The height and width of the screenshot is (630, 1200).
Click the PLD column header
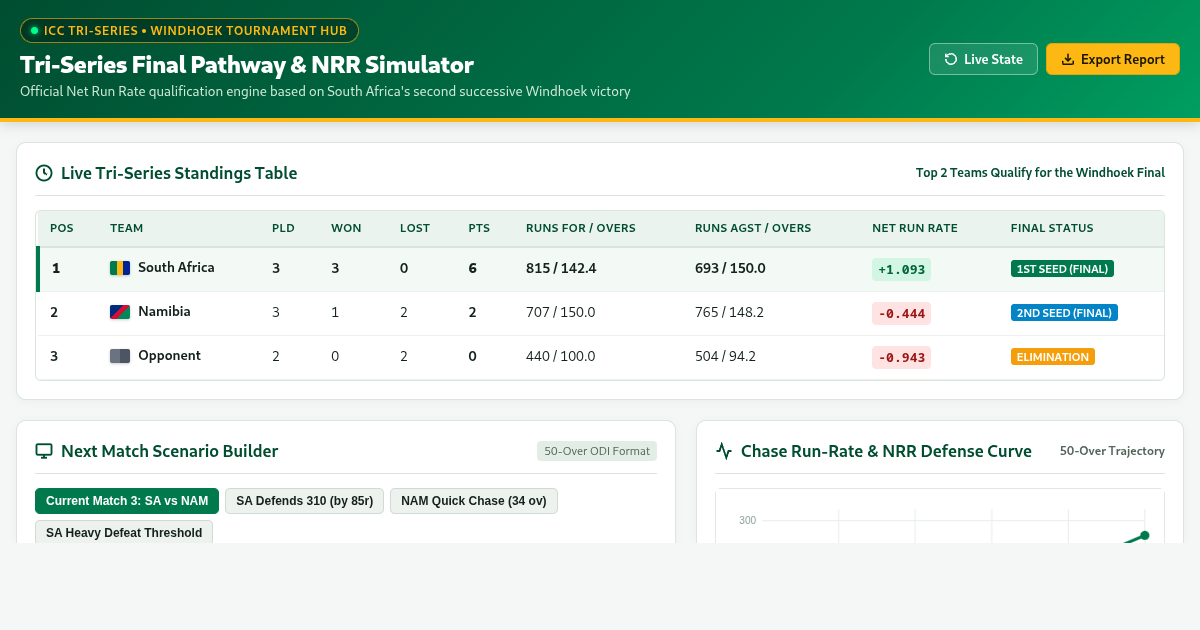pyautogui.click(x=283, y=228)
